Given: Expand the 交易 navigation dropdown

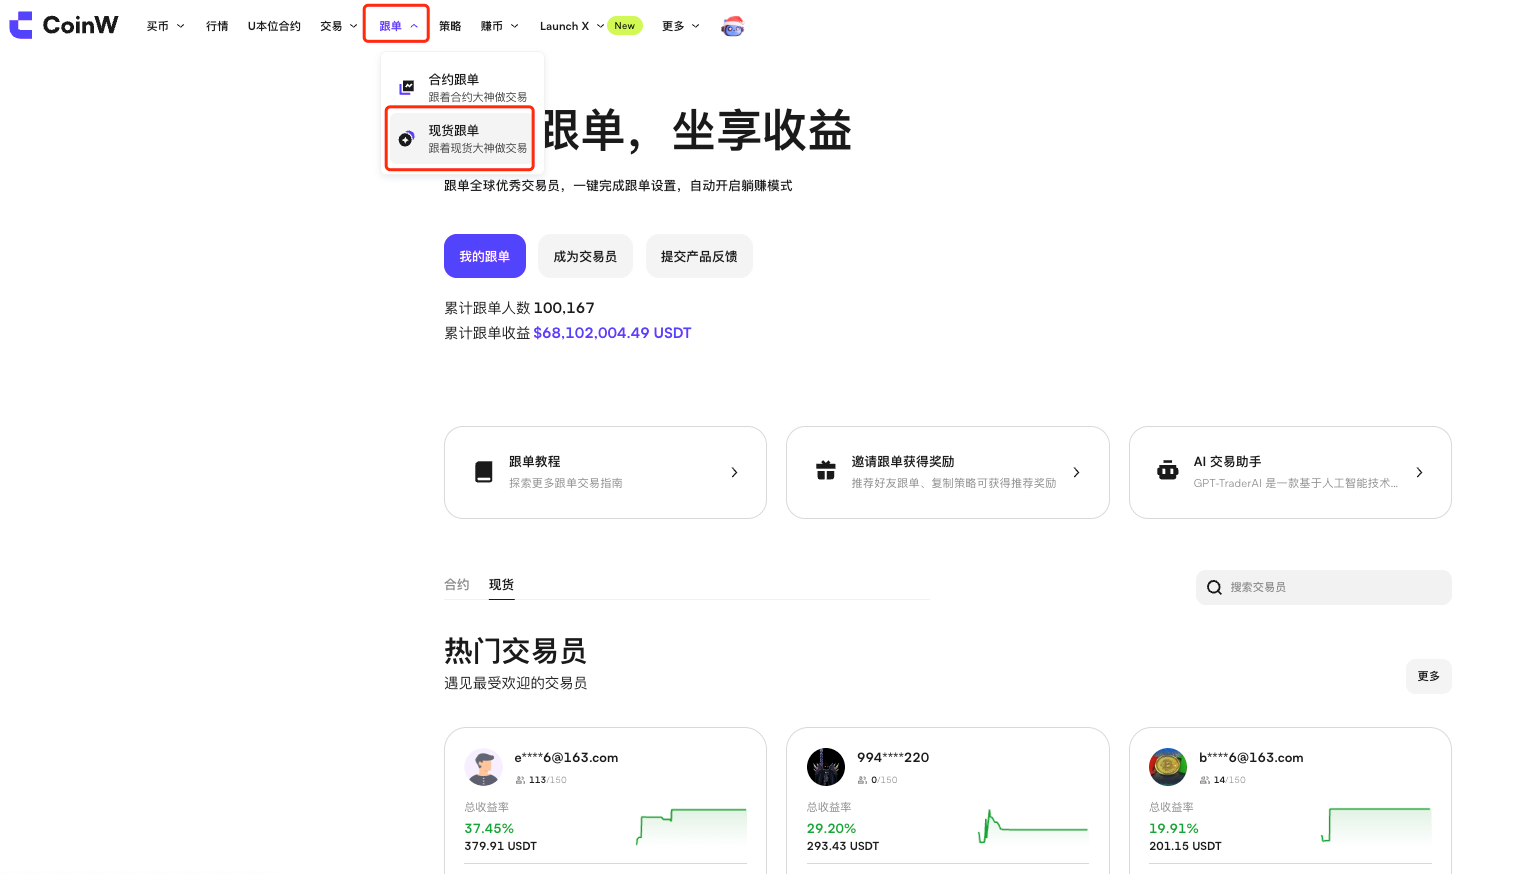Looking at the screenshot, I should (x=338, y=26).
